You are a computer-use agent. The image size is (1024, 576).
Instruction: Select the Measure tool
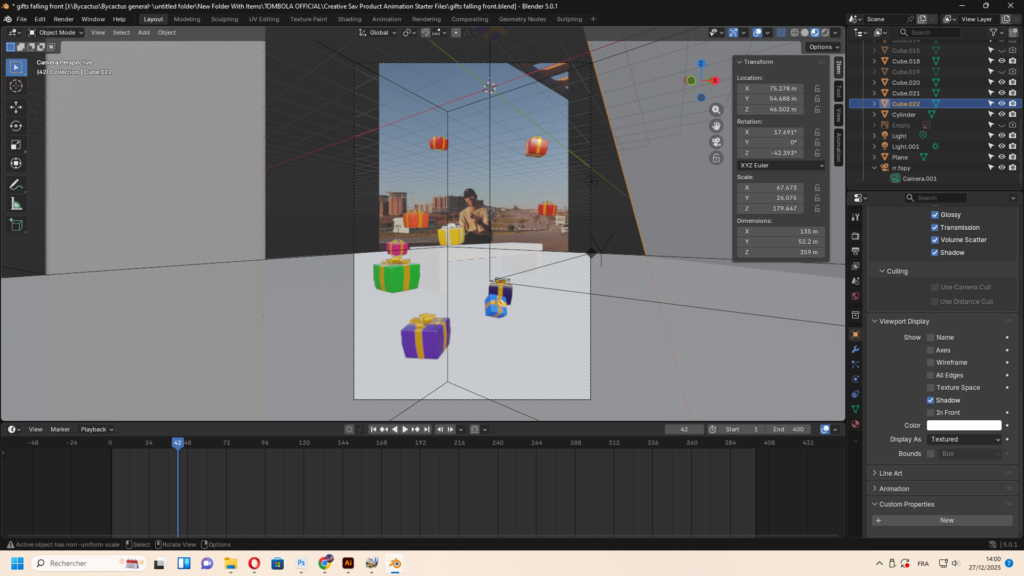click(16, 204)
